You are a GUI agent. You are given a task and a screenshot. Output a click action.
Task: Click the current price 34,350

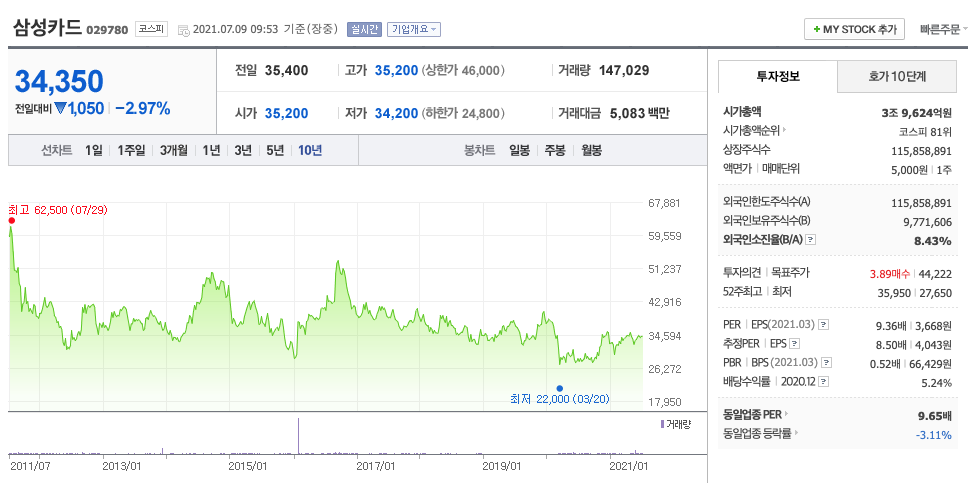(59, 82)
